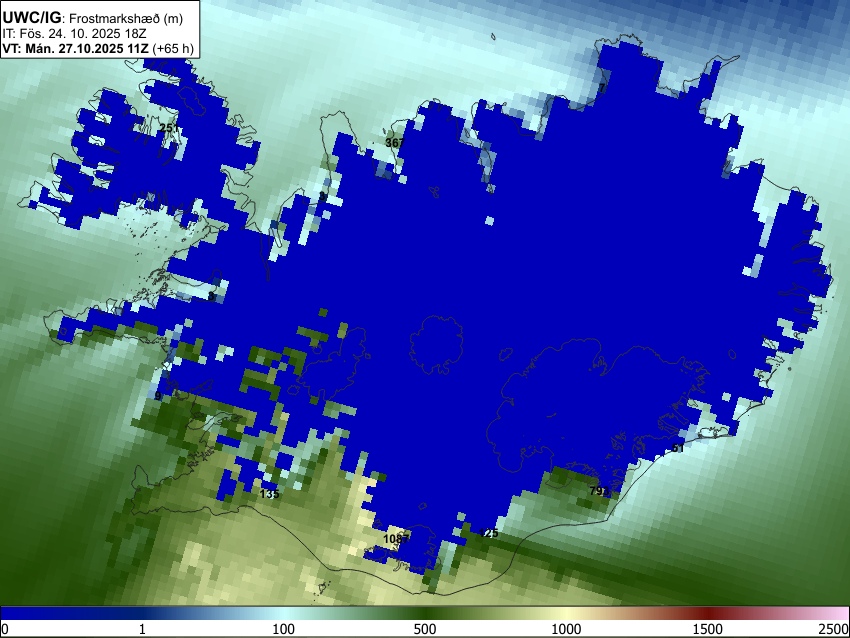Click the map value label '251'
850x638 pixels.
pyautogui.click(x=169, y=128)
